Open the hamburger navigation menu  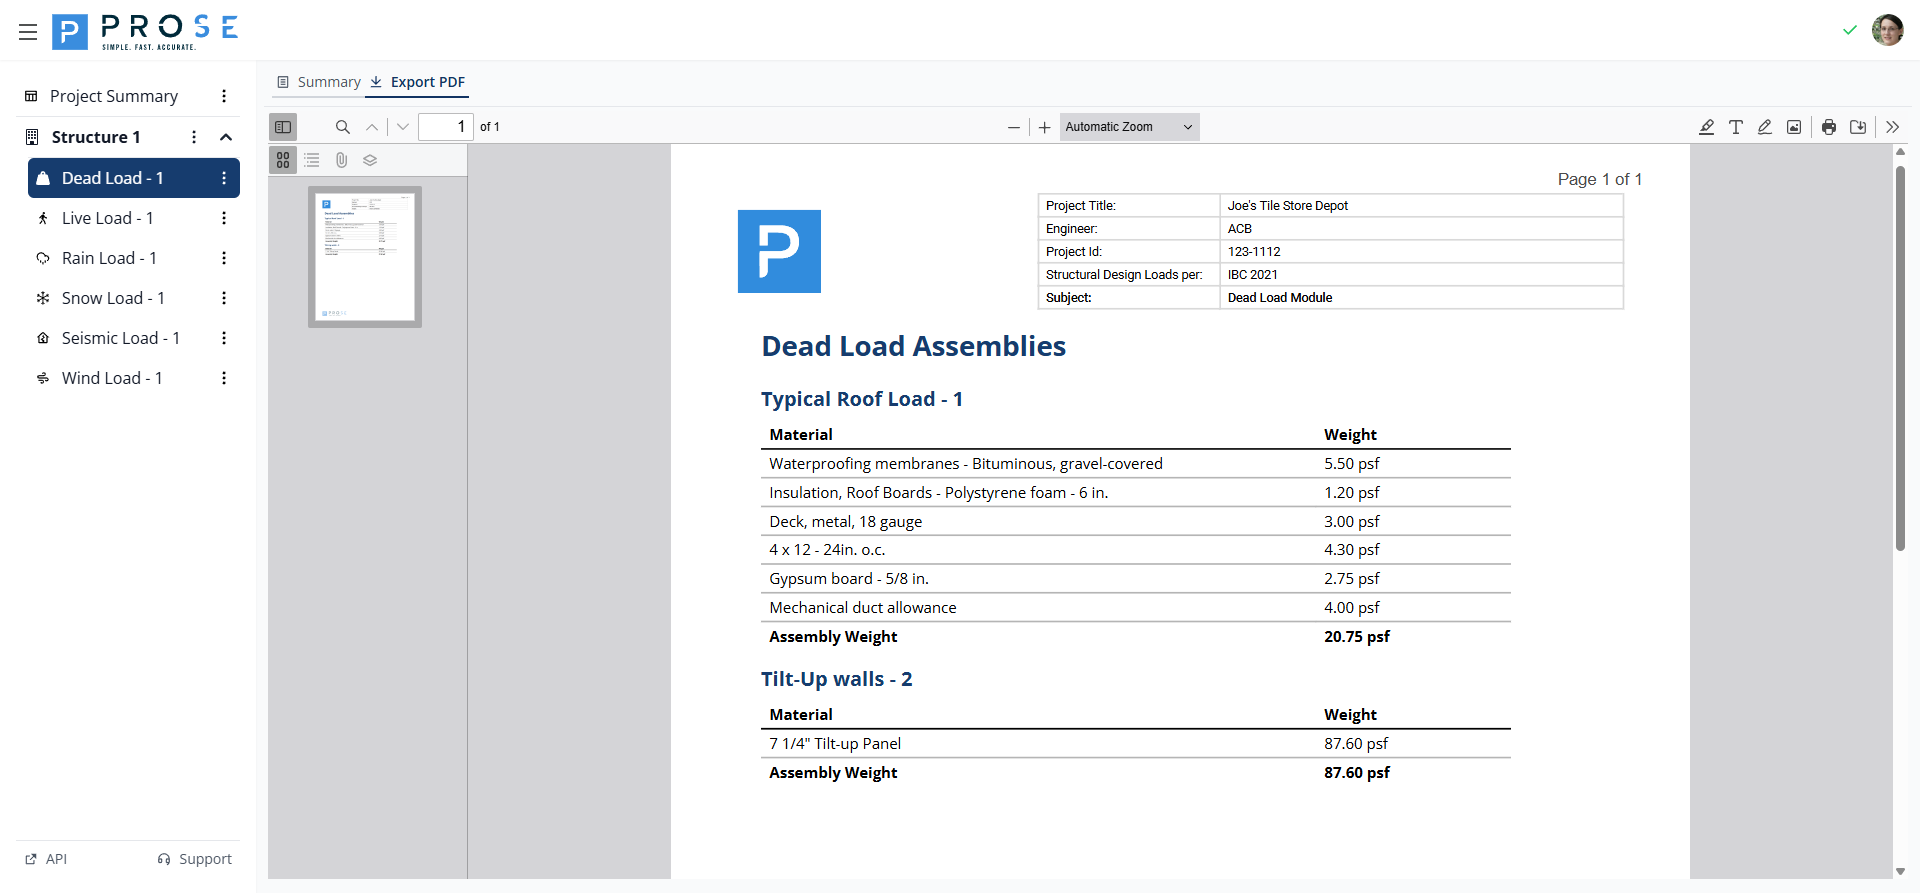[x=28, y=32]
